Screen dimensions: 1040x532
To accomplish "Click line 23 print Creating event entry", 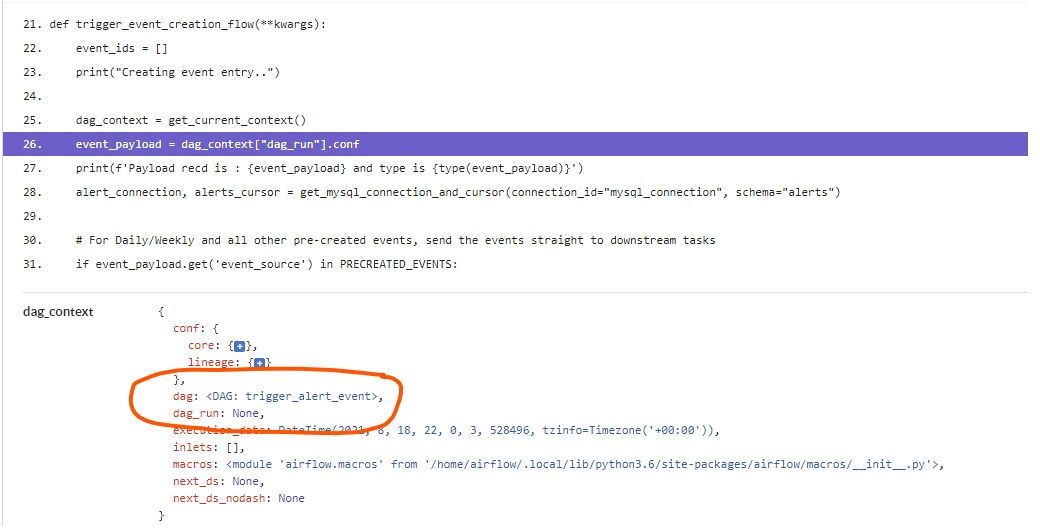I will 178,72.
